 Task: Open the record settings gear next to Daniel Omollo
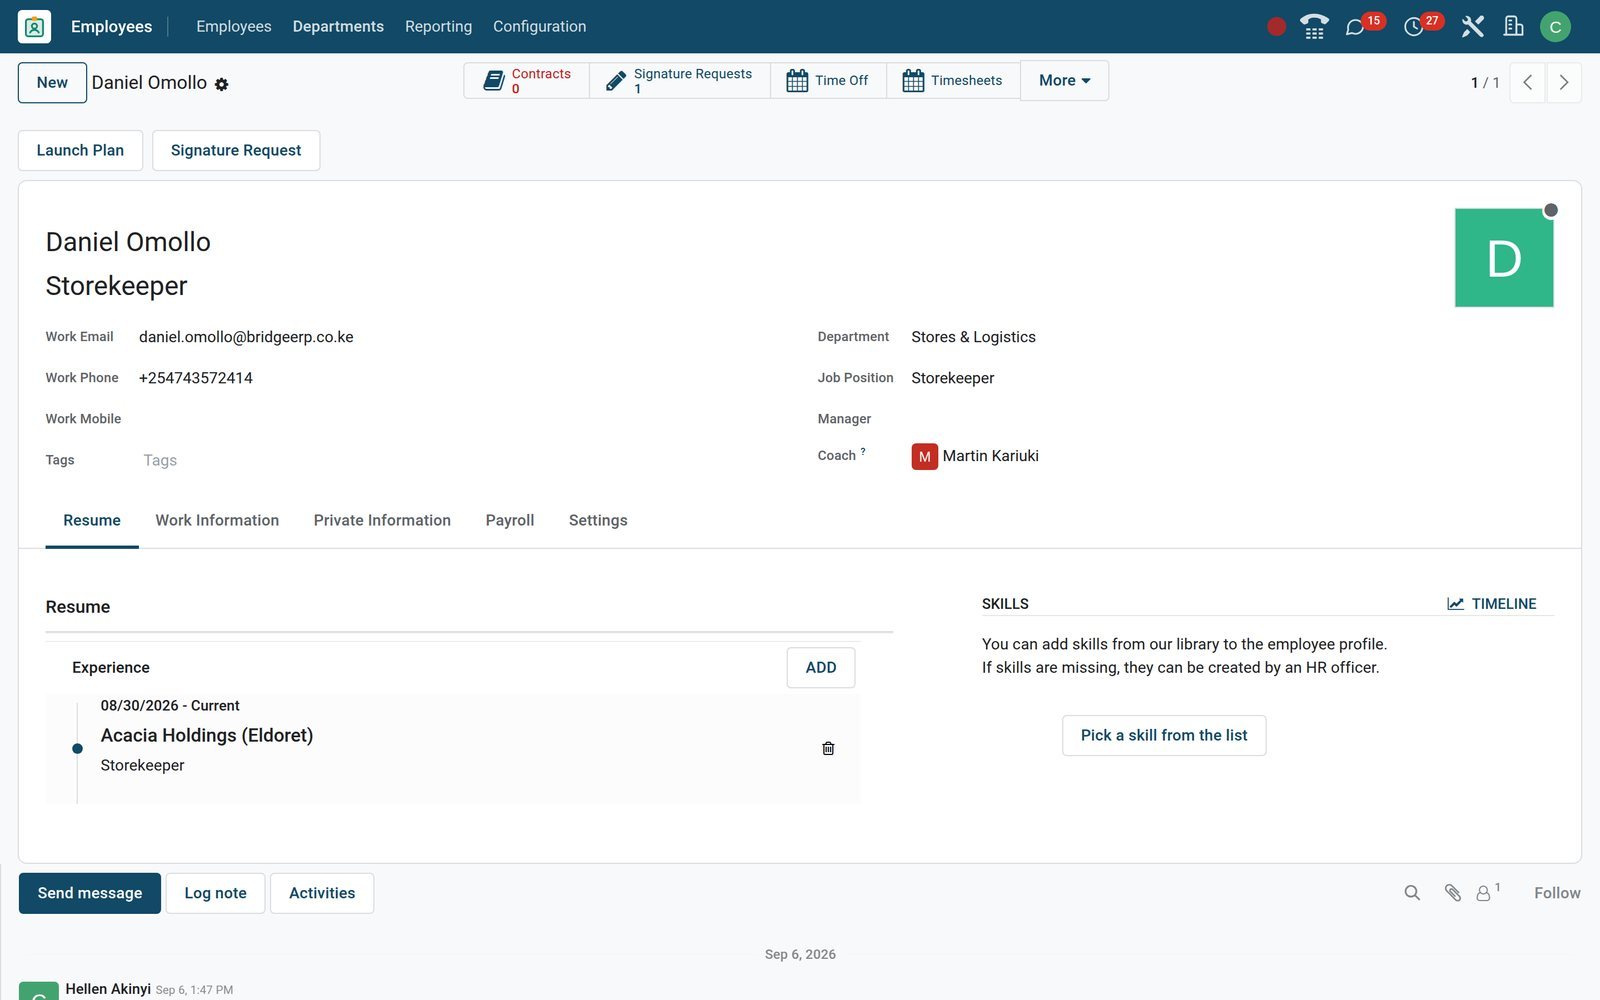coord(222,85)
